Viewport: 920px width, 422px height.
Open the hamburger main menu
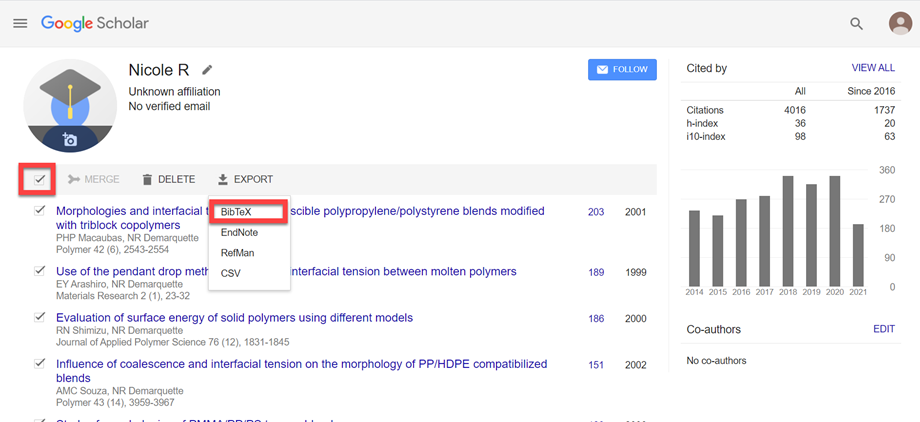point(20,23)
